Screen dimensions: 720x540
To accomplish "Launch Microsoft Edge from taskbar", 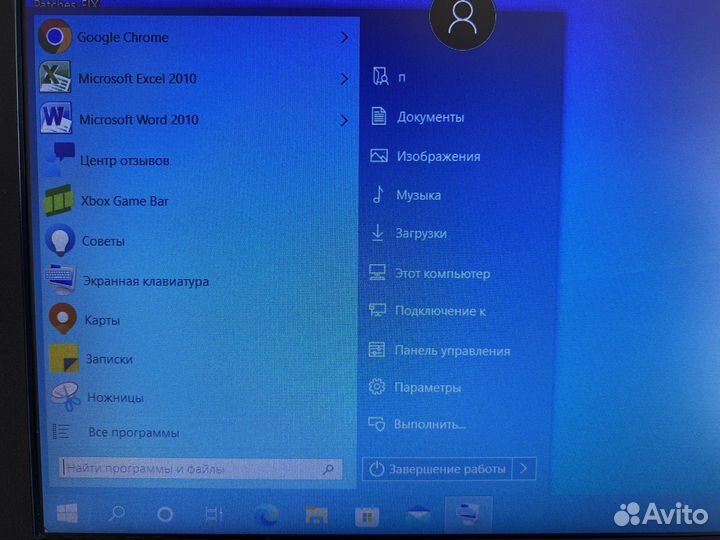I will point(266,515).
